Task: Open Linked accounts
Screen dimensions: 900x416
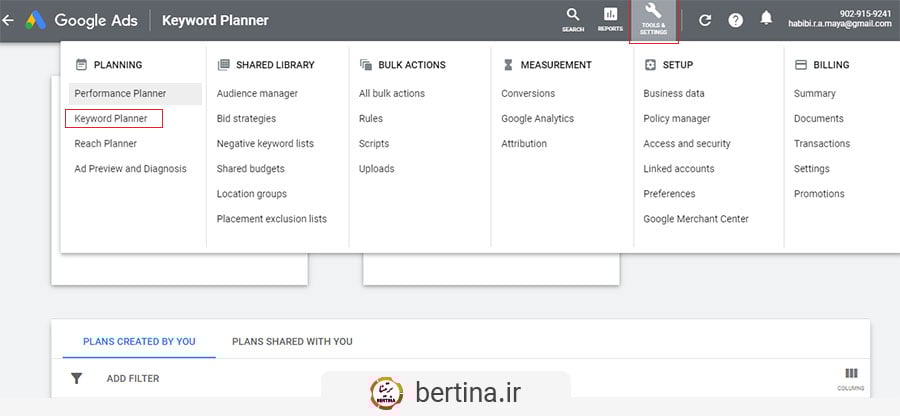Action: click(x=679, y=169)
